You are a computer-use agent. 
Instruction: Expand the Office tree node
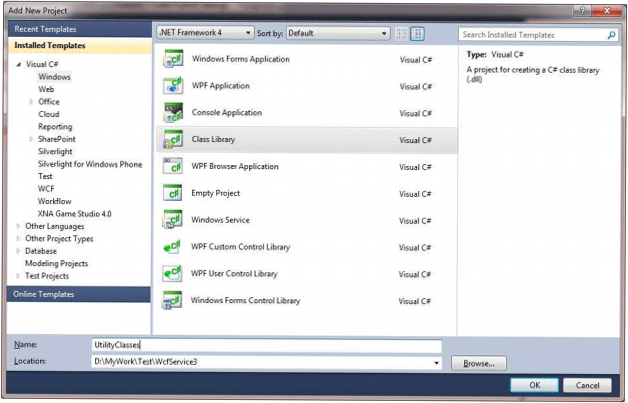[x=31, y=102]
